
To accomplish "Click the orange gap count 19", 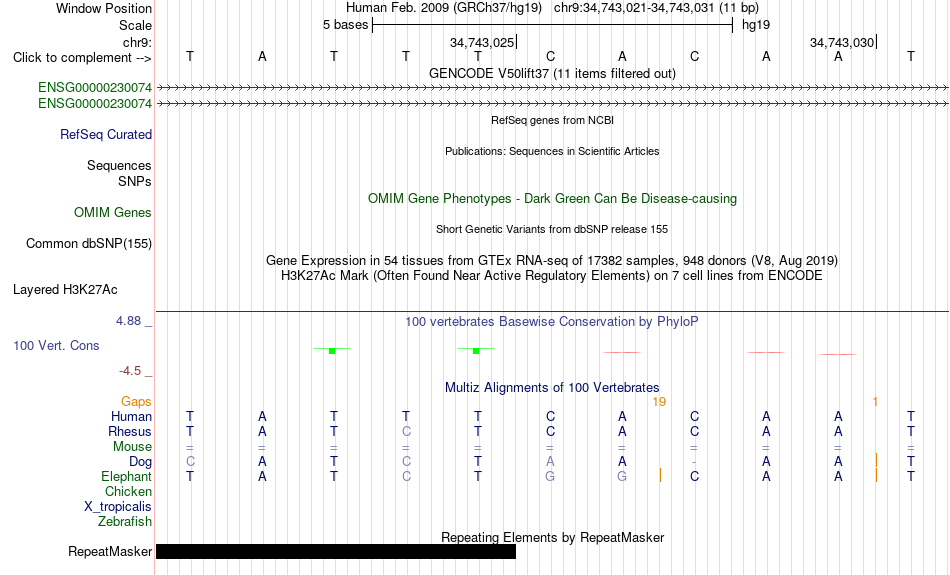I will [659, 402].
